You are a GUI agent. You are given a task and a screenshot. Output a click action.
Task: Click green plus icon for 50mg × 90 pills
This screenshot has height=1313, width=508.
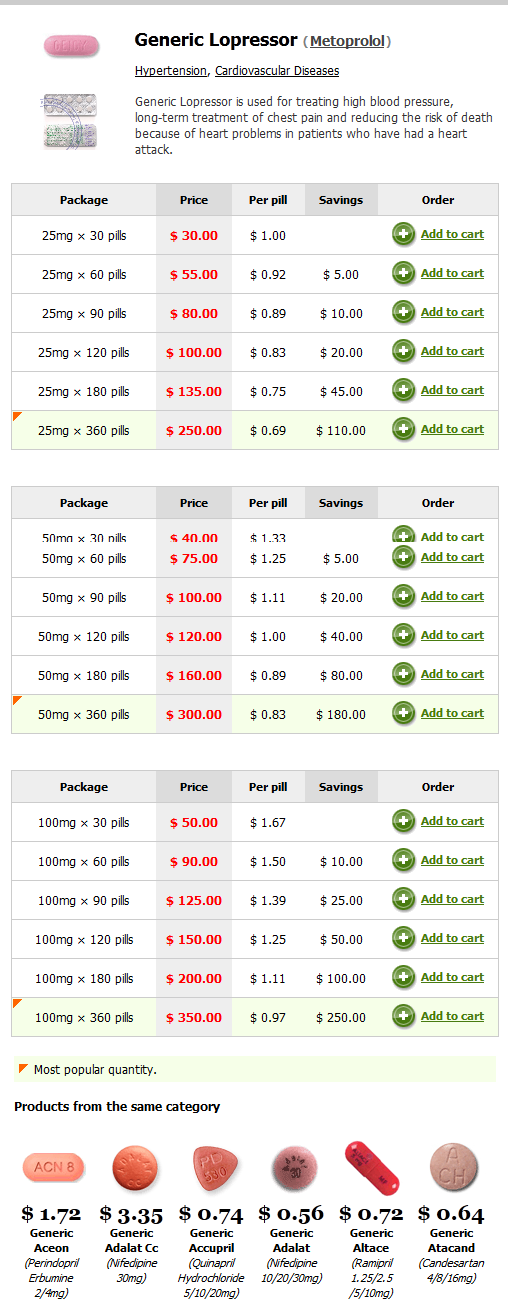(404, 597)
